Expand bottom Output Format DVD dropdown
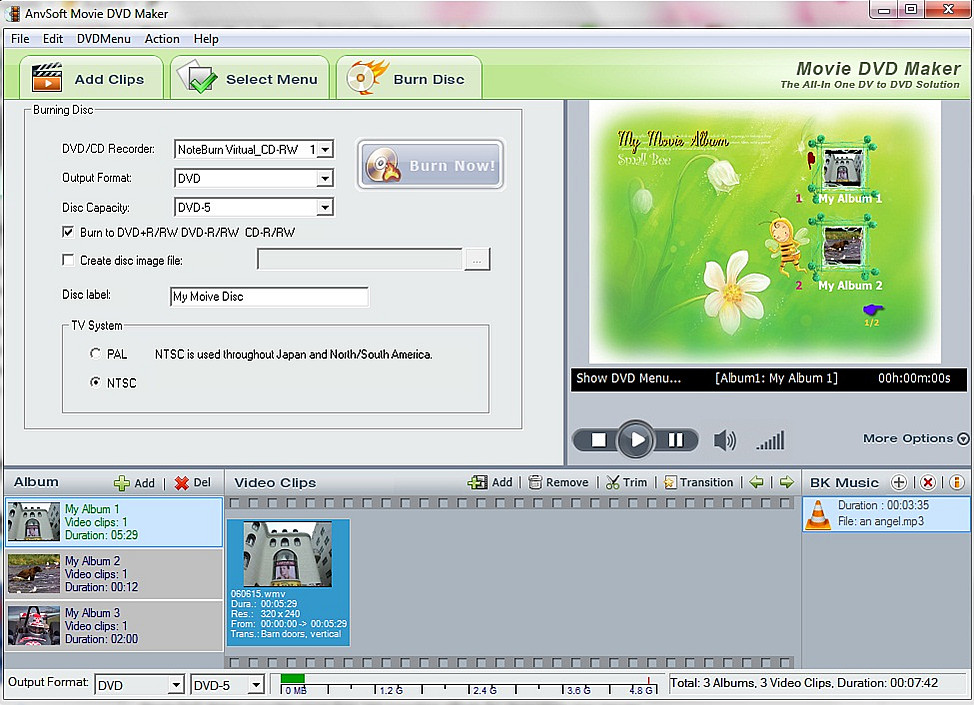 coord(176,685)
